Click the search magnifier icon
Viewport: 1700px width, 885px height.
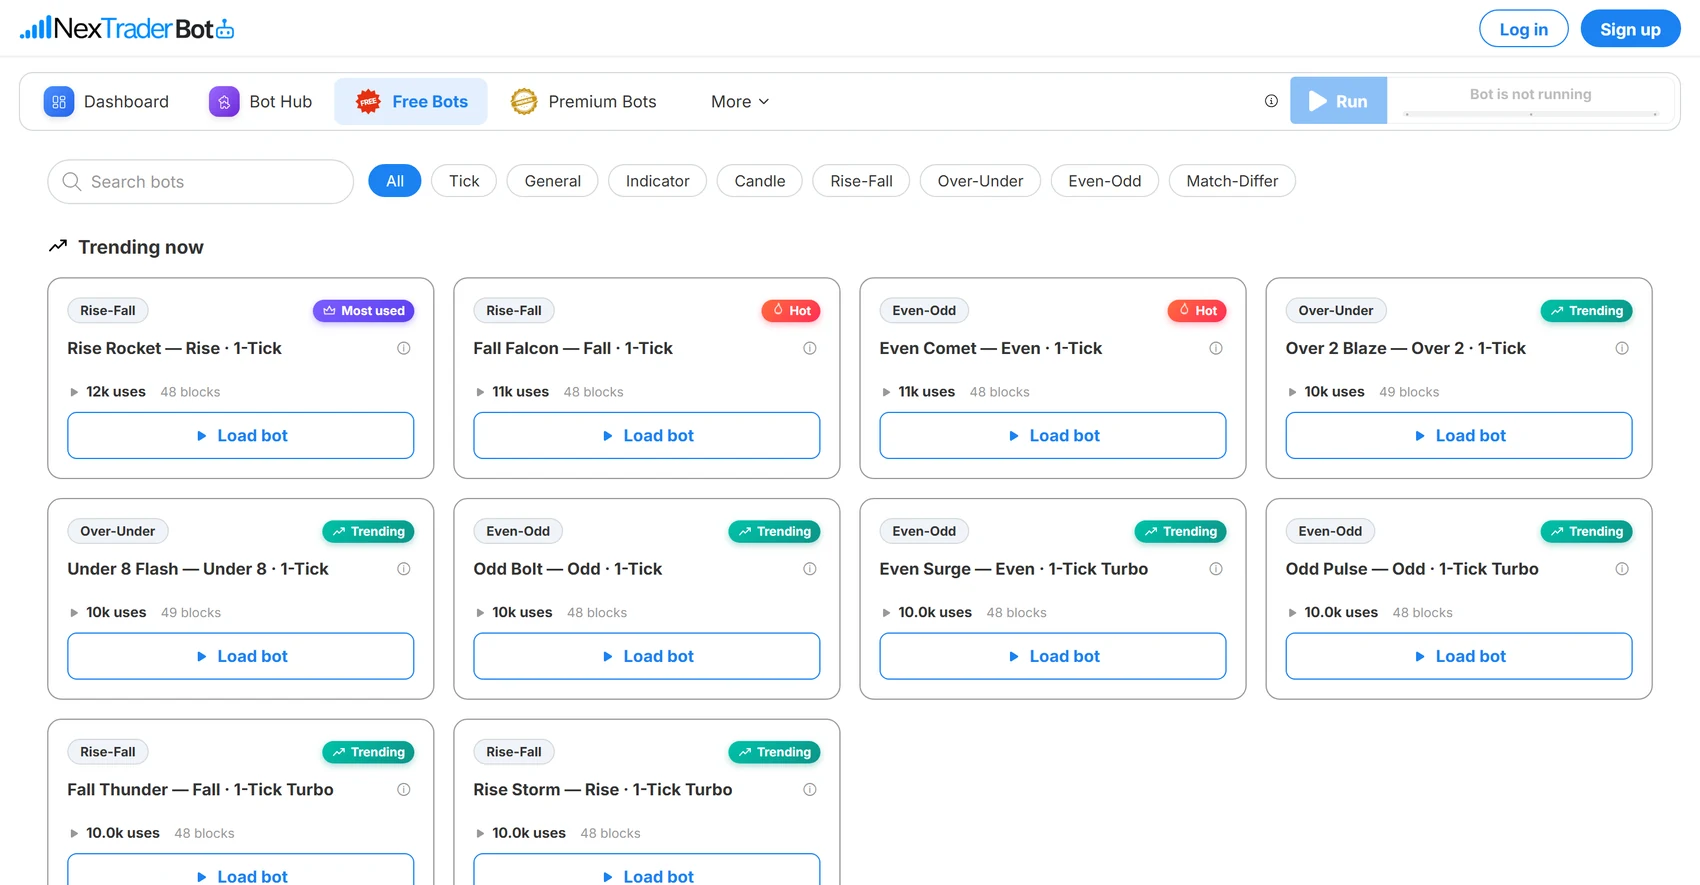click(72, 181)
